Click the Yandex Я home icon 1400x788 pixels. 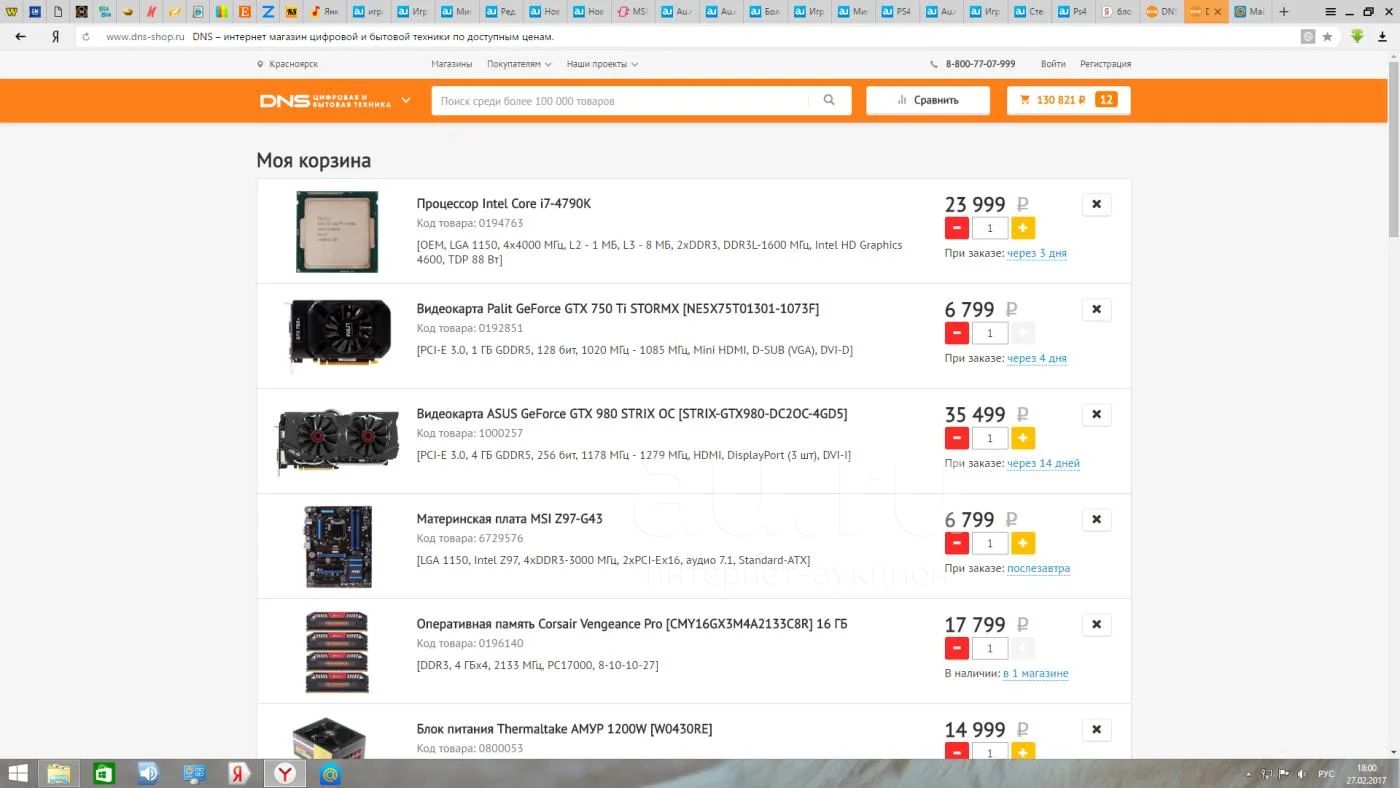(x=55, y=36)
